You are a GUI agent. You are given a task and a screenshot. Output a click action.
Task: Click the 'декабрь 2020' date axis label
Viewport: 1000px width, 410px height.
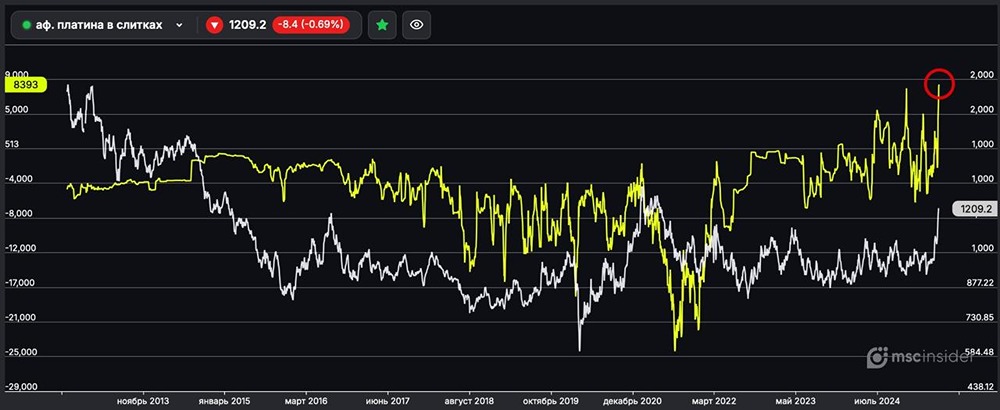(633, 401)
